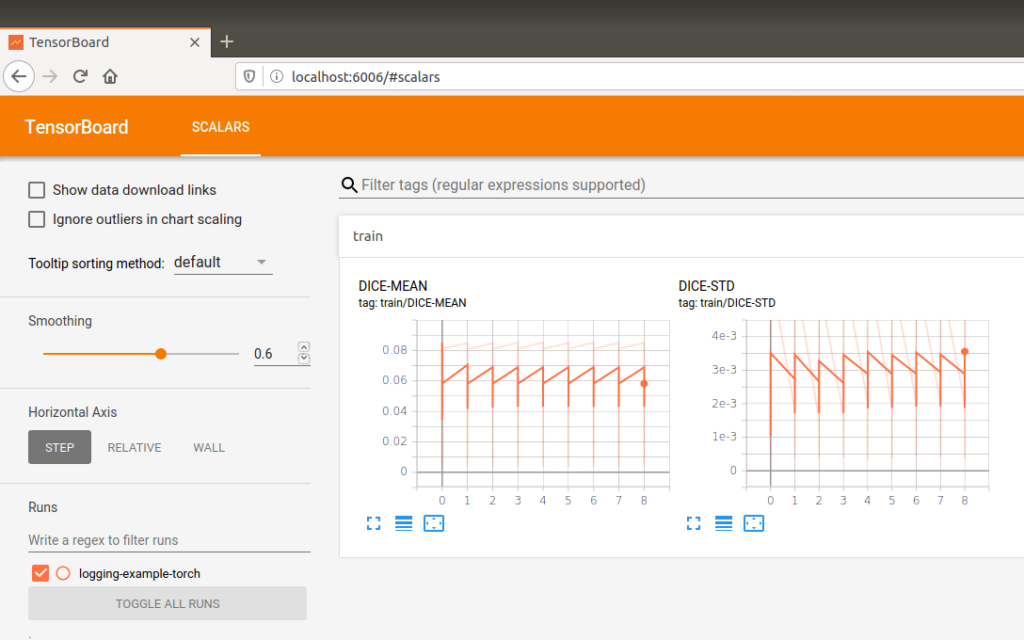
Task: Click the tag: train/DICE-STD label
Action: 727,303
